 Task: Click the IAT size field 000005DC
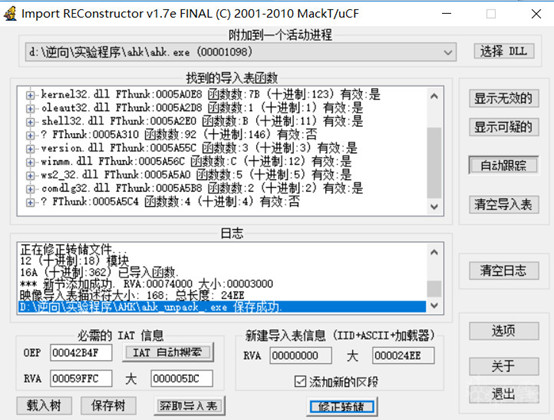(x=182, y=379)
